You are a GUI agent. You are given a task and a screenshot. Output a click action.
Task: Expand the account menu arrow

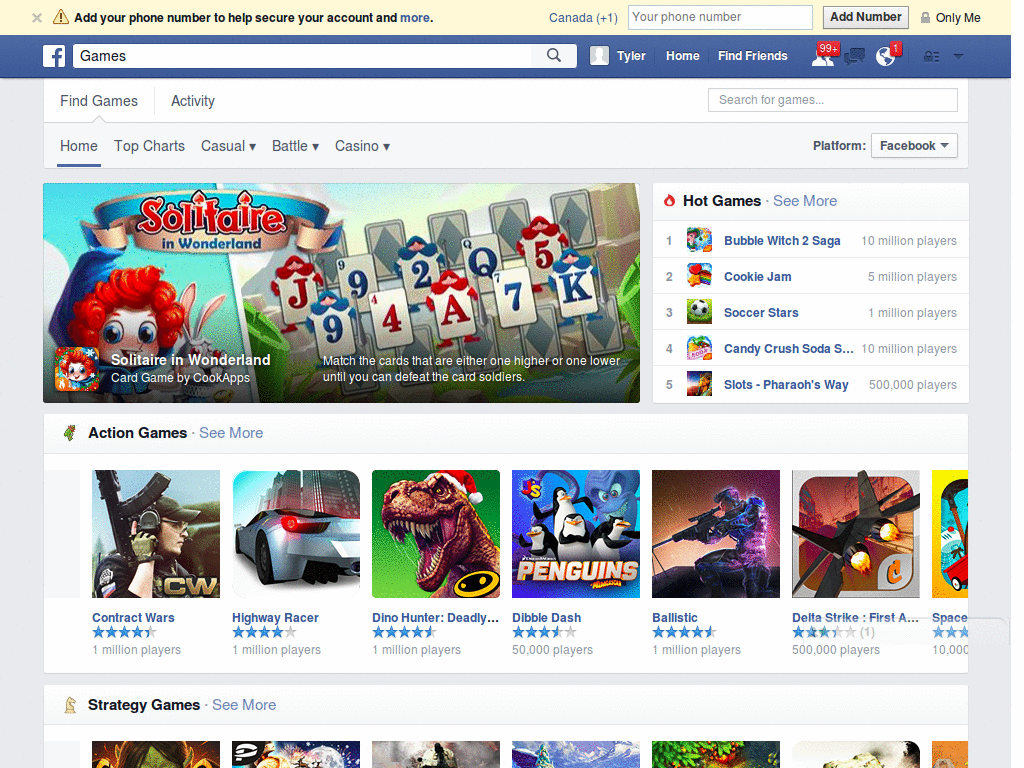tap(958, 57)
